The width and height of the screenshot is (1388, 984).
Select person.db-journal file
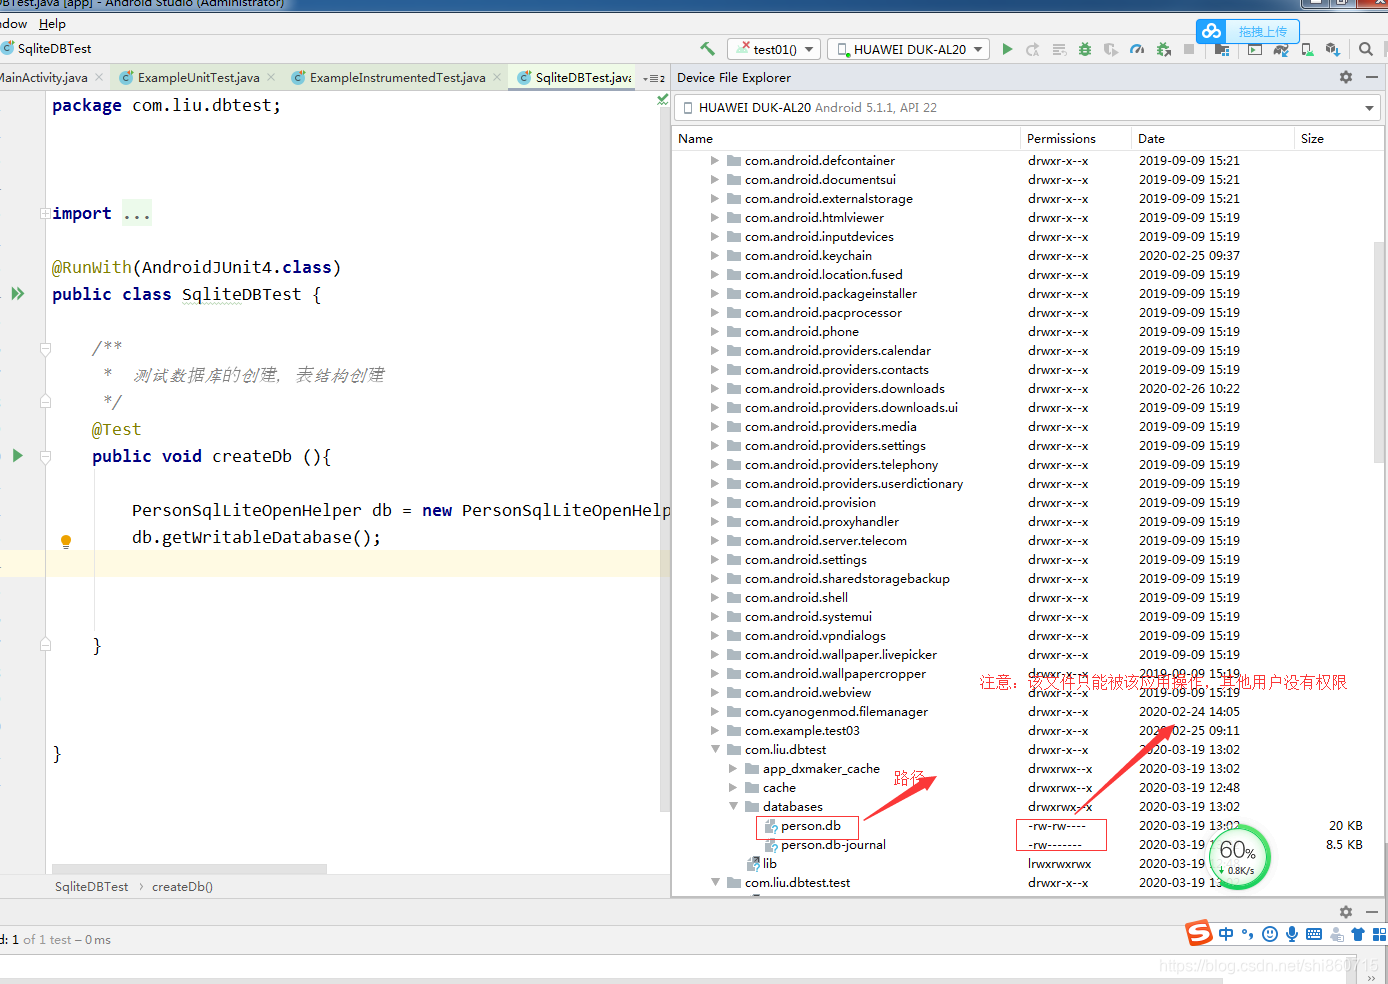point(833,845)
